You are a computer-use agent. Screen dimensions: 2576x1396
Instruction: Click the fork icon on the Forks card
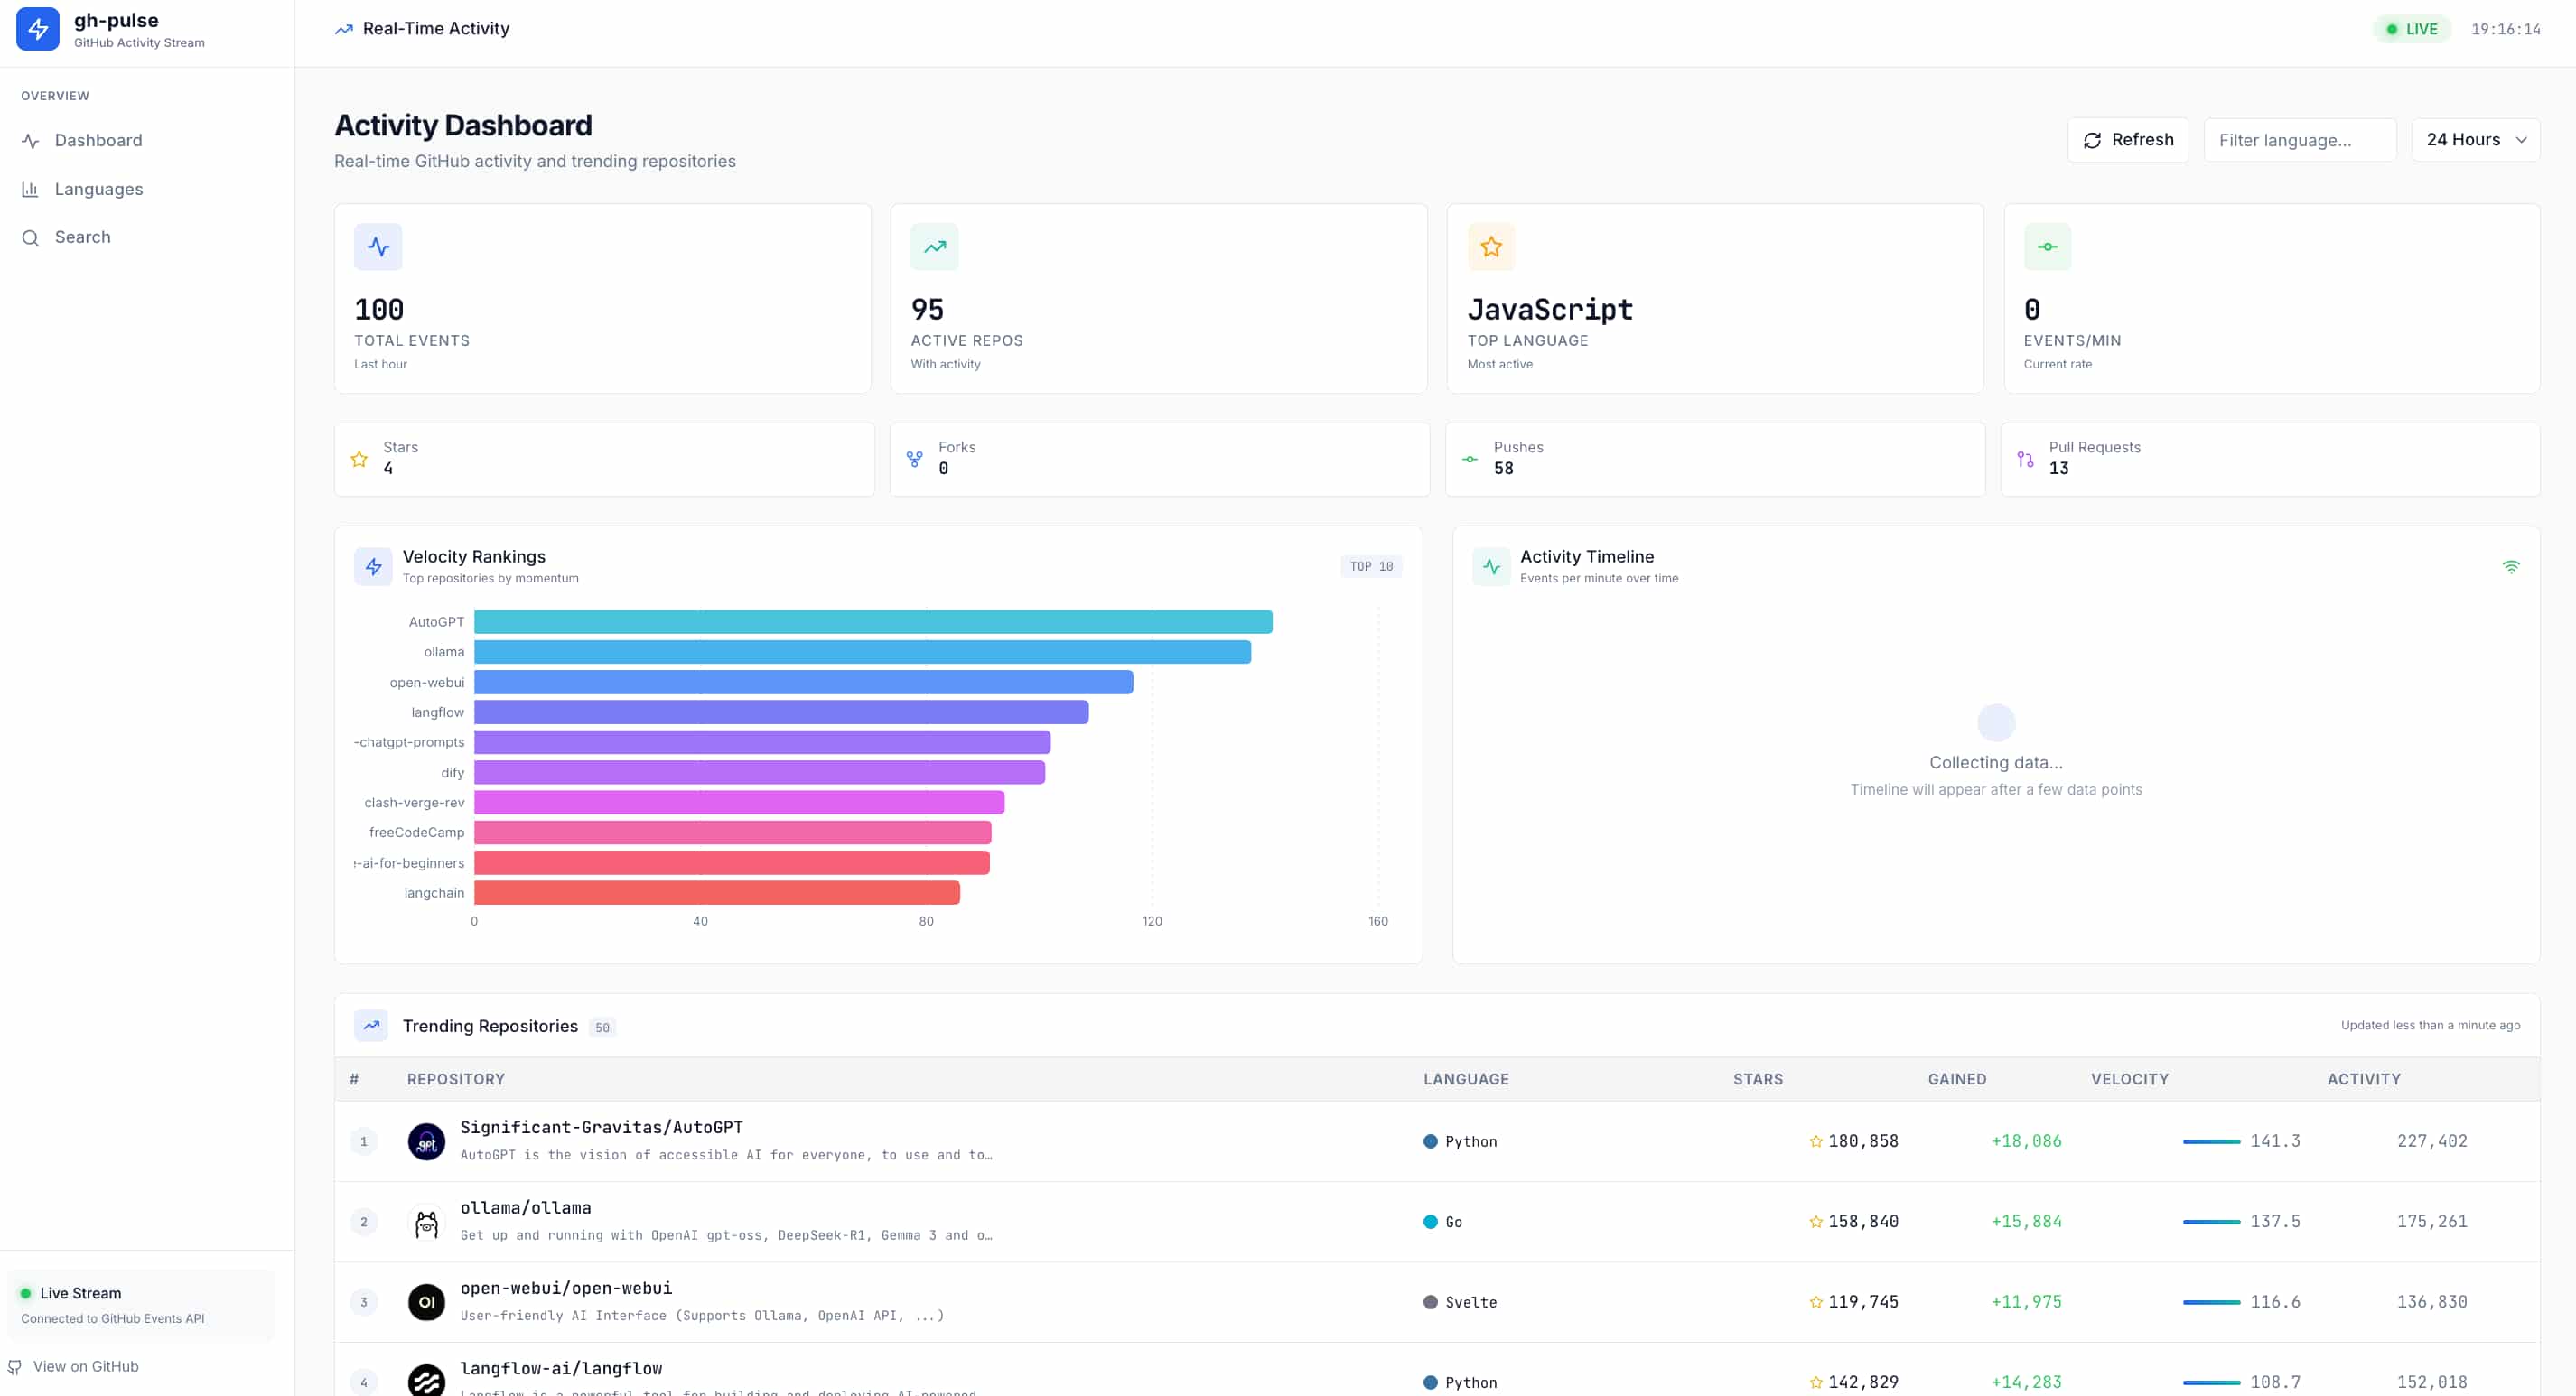[915, 459]
